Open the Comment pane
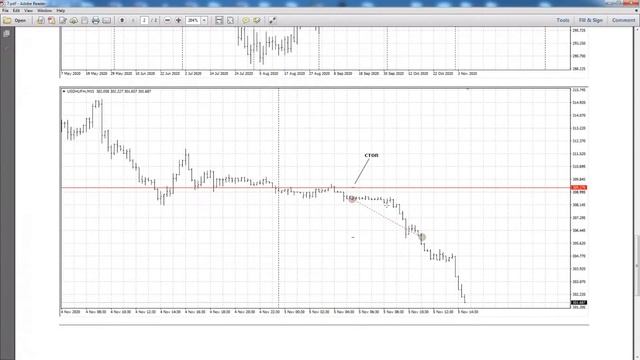This screenshot has height=360, width=640. tap(623, 20)
